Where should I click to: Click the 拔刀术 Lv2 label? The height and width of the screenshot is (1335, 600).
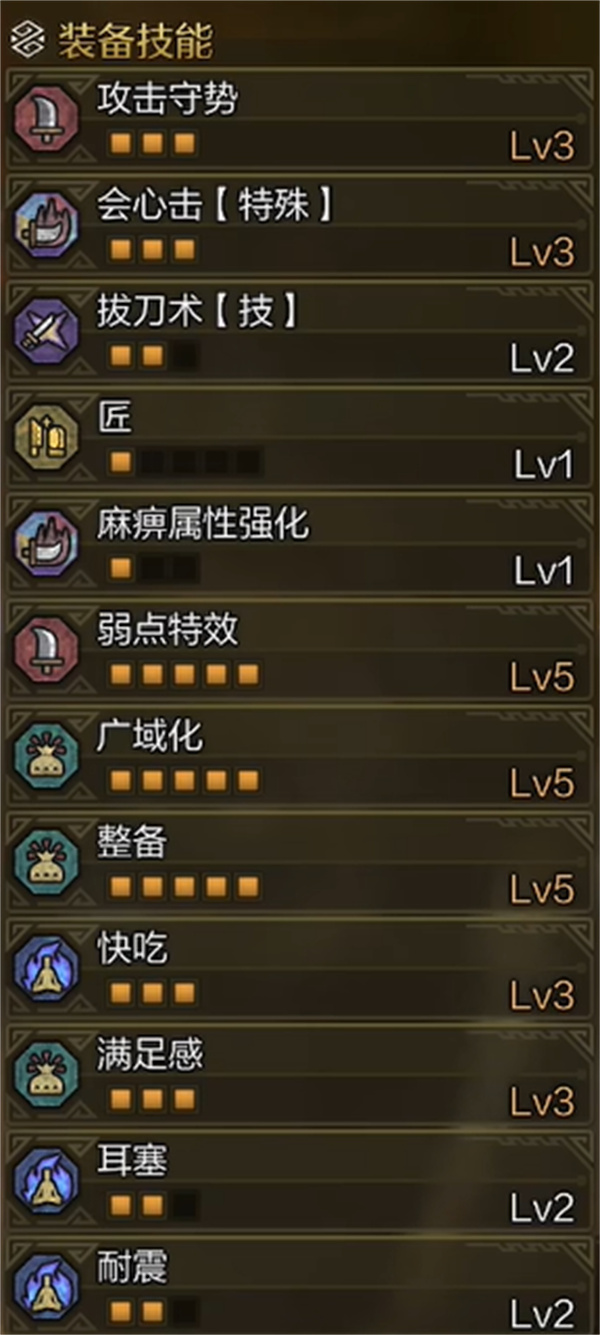(542, 359)
